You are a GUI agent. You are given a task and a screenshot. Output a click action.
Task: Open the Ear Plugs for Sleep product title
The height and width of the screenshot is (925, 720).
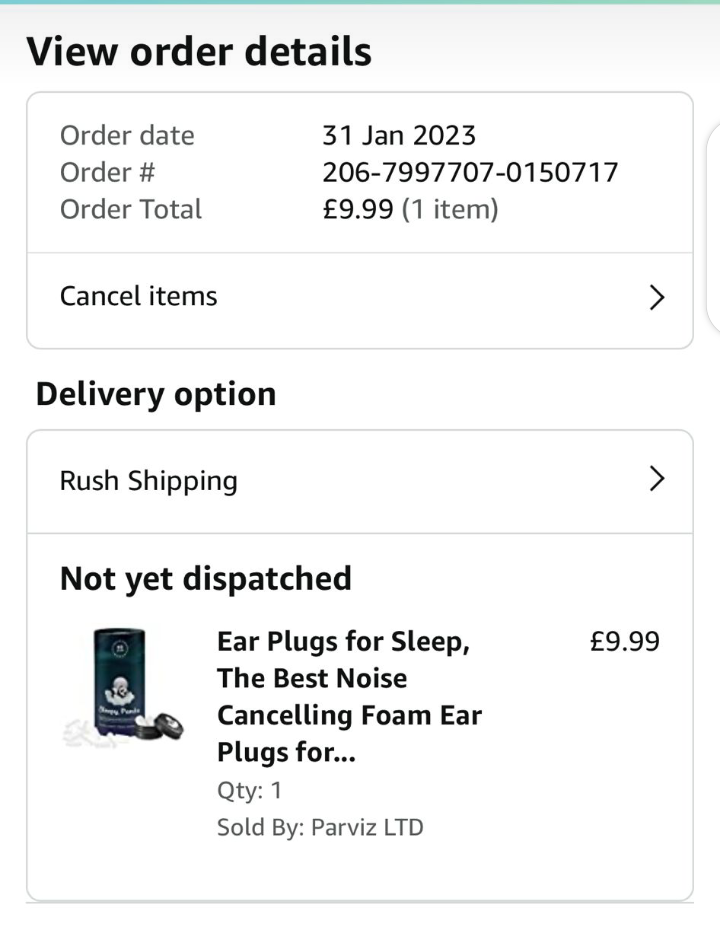pyautogui.click(x=349, y=697)
